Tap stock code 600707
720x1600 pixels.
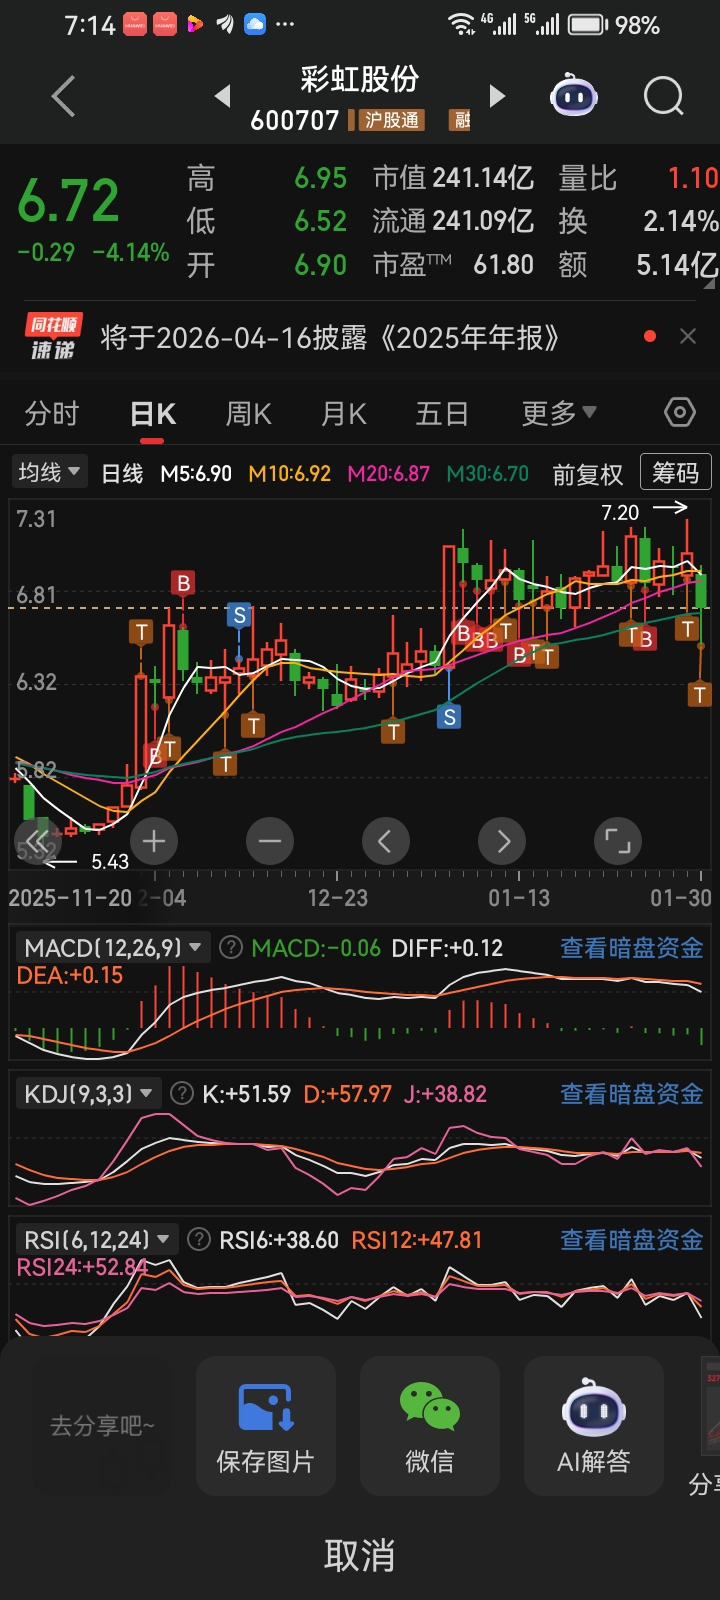point(295,121)
